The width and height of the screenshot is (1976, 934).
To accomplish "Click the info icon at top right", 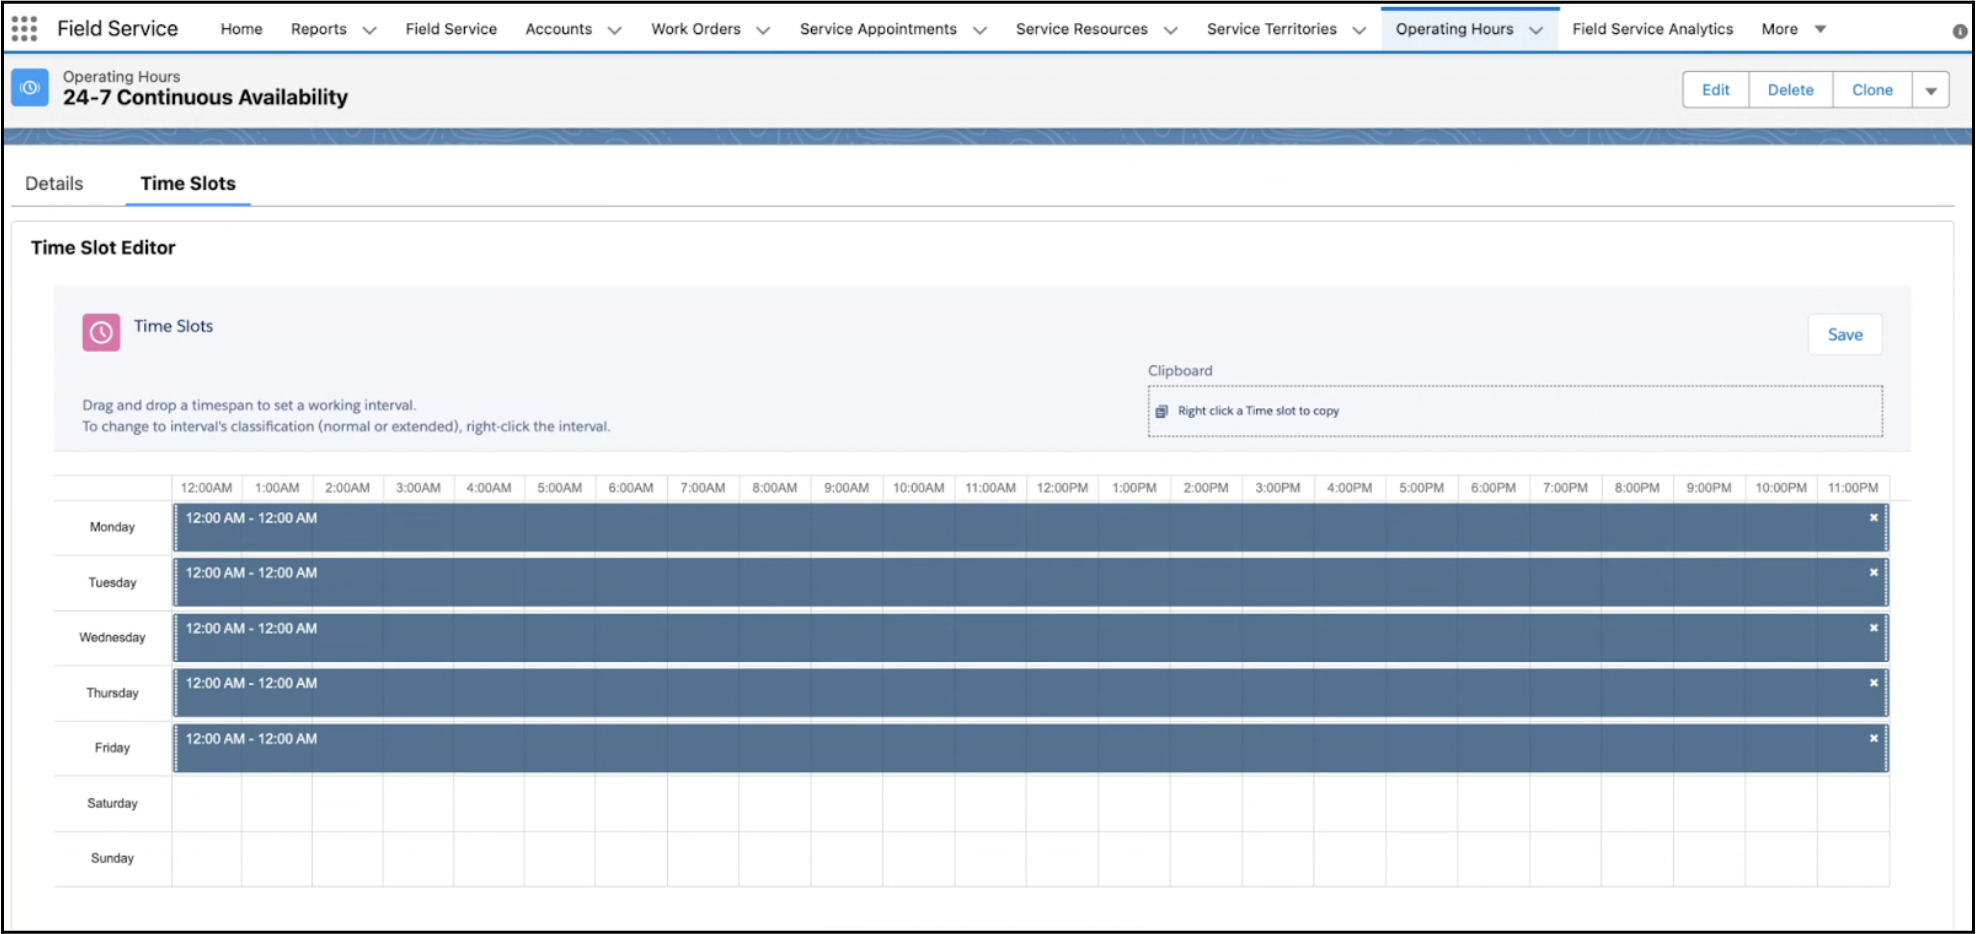I will pyautogui.click(x=1960, y=31).
